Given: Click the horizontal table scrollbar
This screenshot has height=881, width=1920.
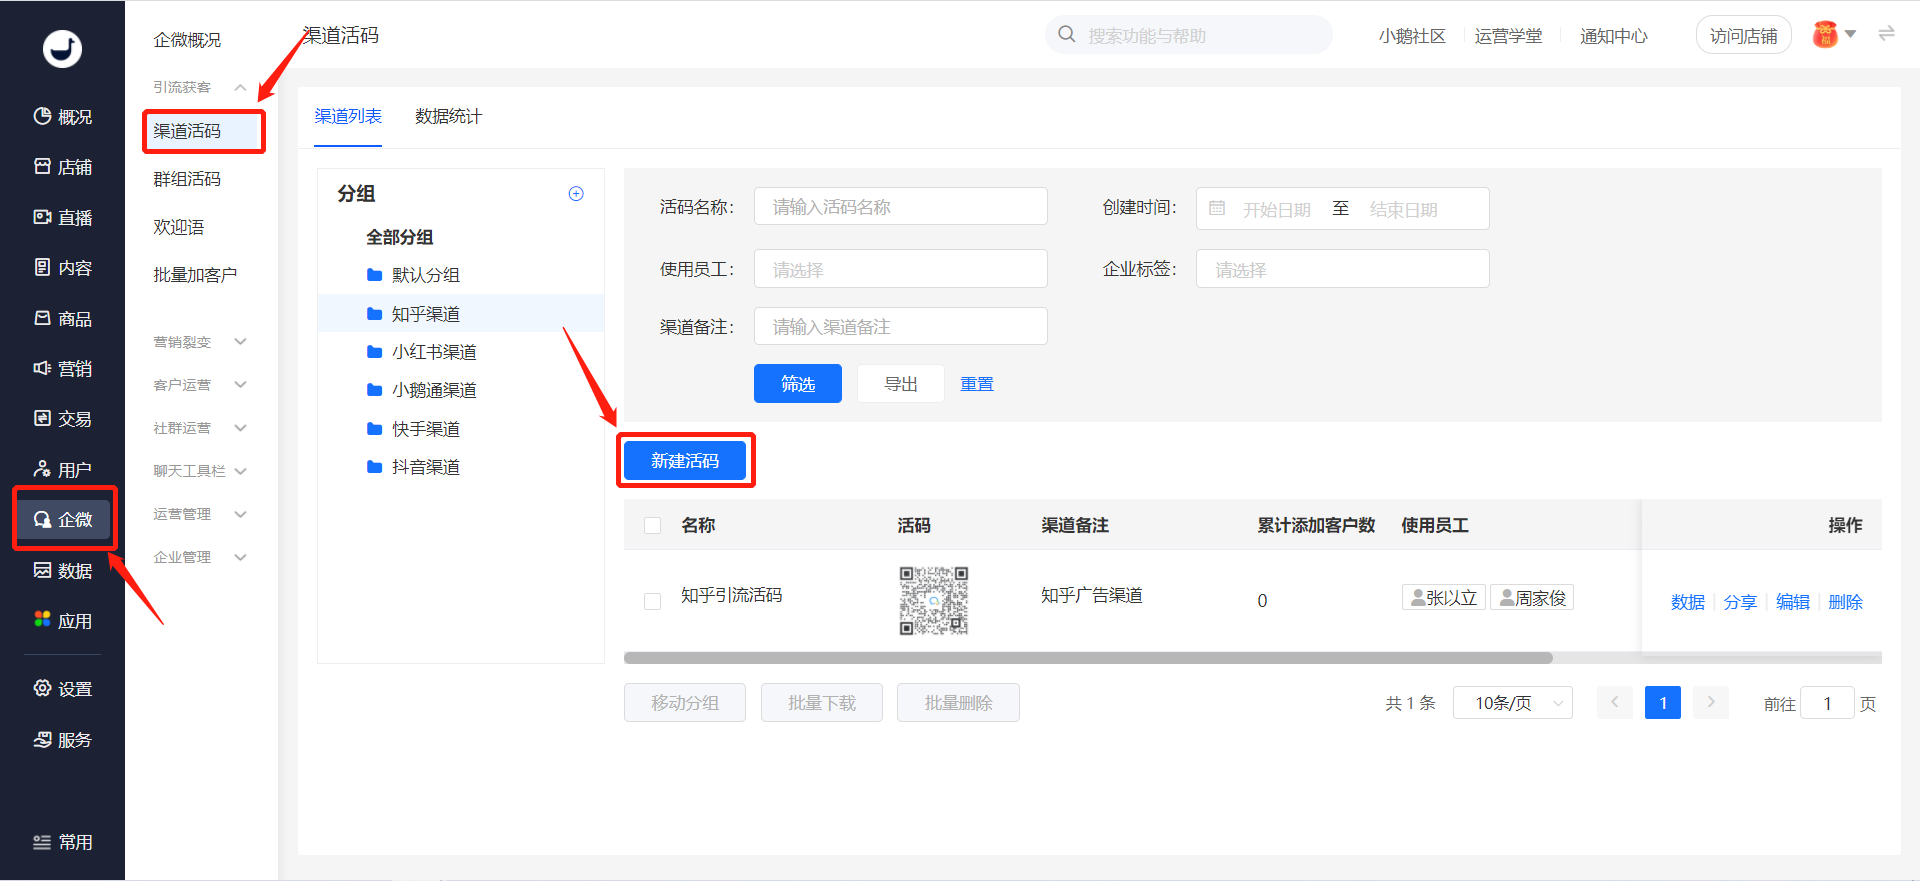Looking at the screenshot, I should [x=1088, y=658].
